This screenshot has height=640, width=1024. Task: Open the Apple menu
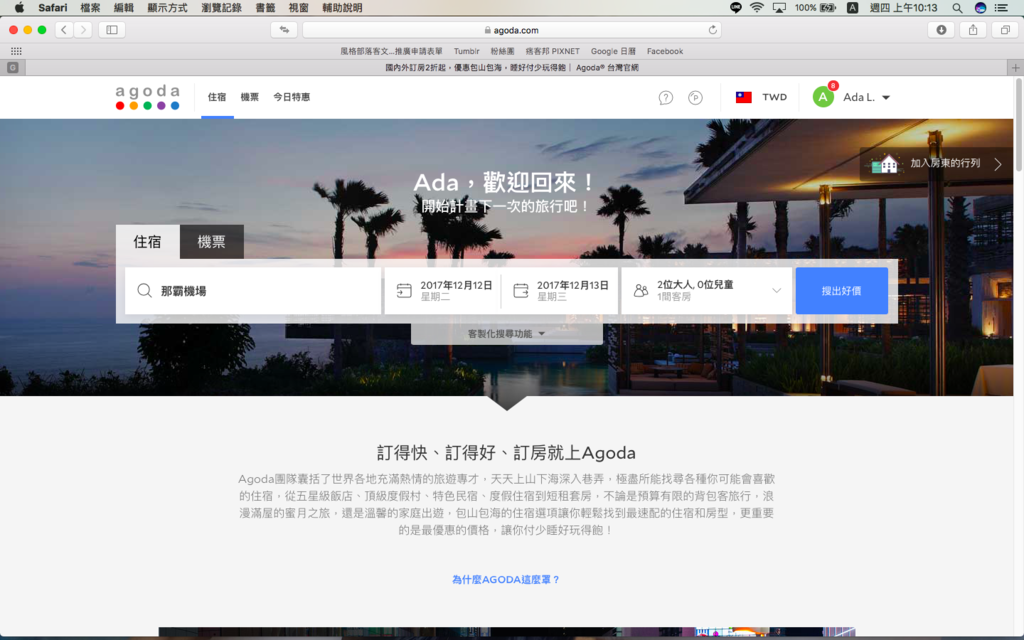click(19, 8)
